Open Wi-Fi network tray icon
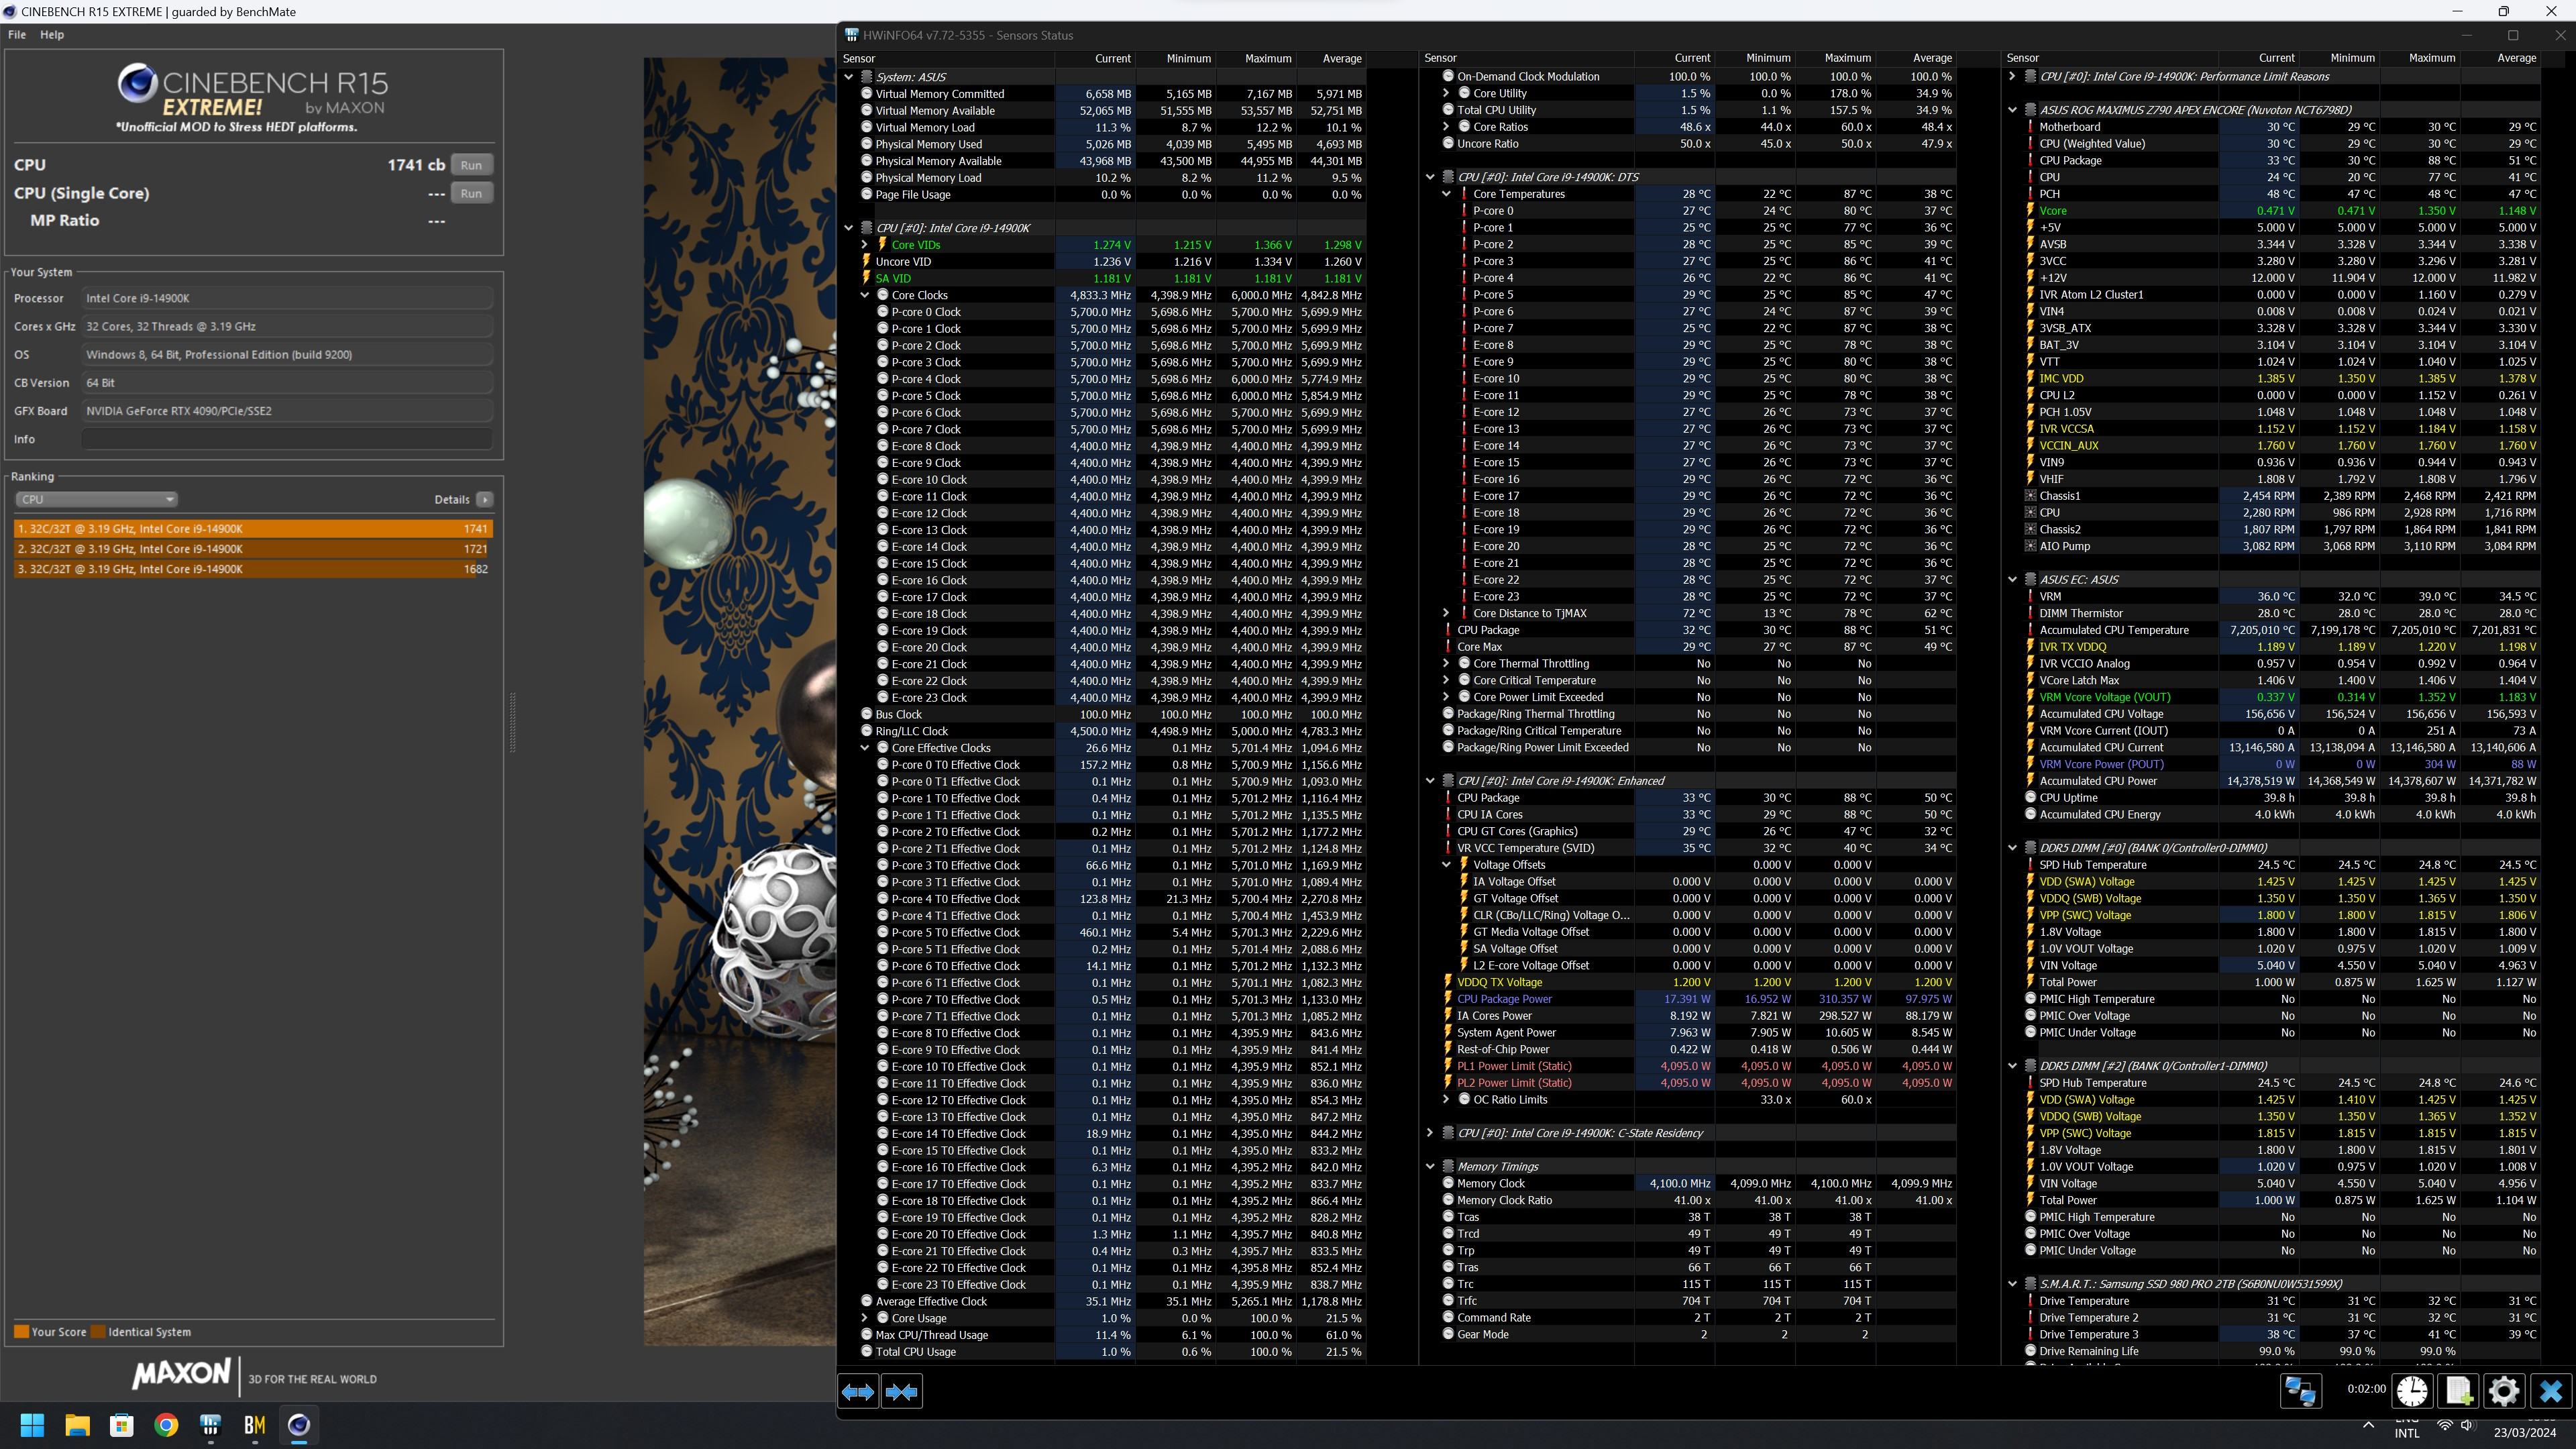Image resolution: width=2576 pixels, height=1449 pixels. click(x=2445, y=1425)
